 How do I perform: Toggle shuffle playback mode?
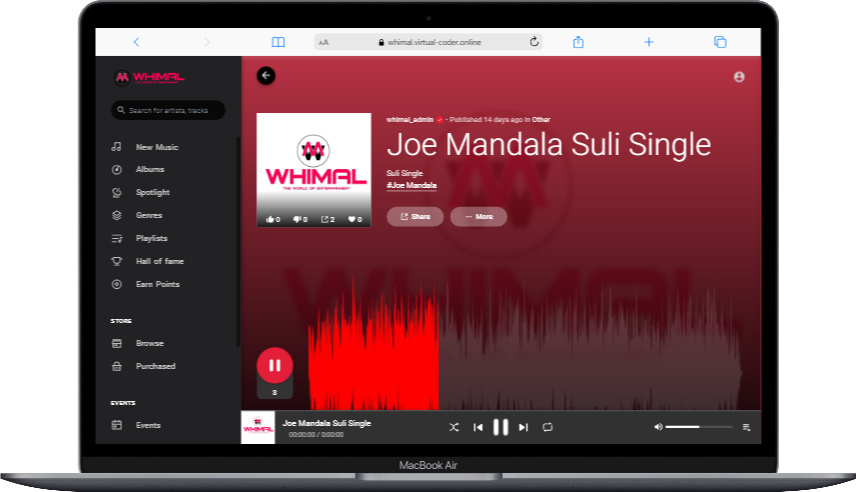(453, 427)
